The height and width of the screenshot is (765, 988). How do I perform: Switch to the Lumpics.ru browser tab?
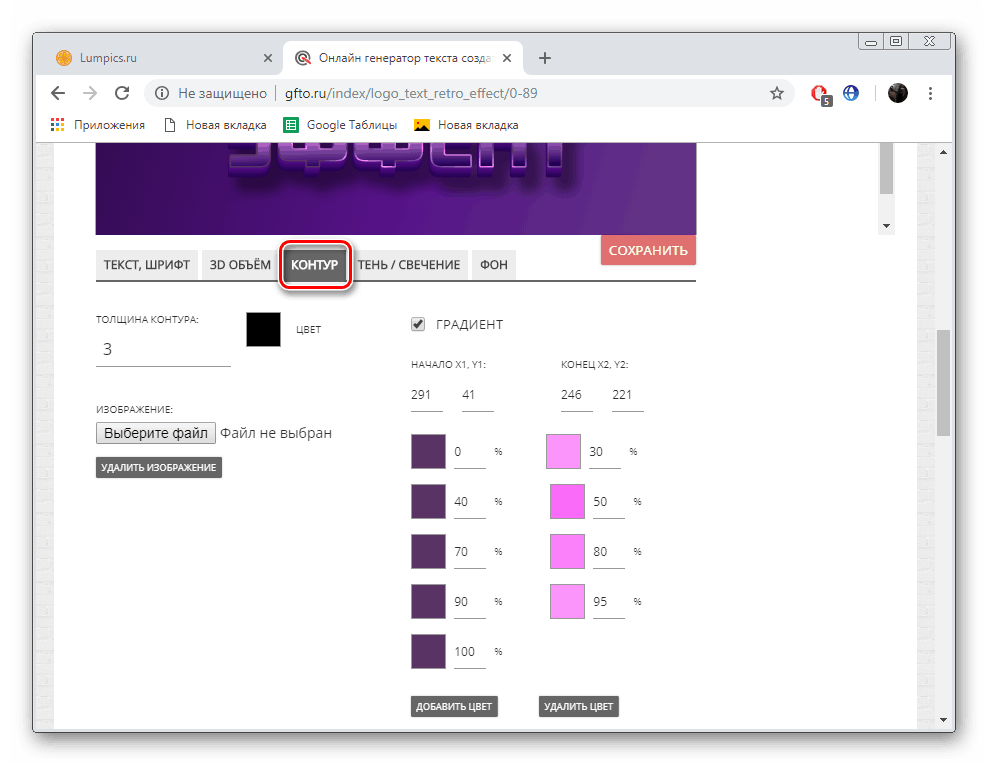(x=164, y=58)
